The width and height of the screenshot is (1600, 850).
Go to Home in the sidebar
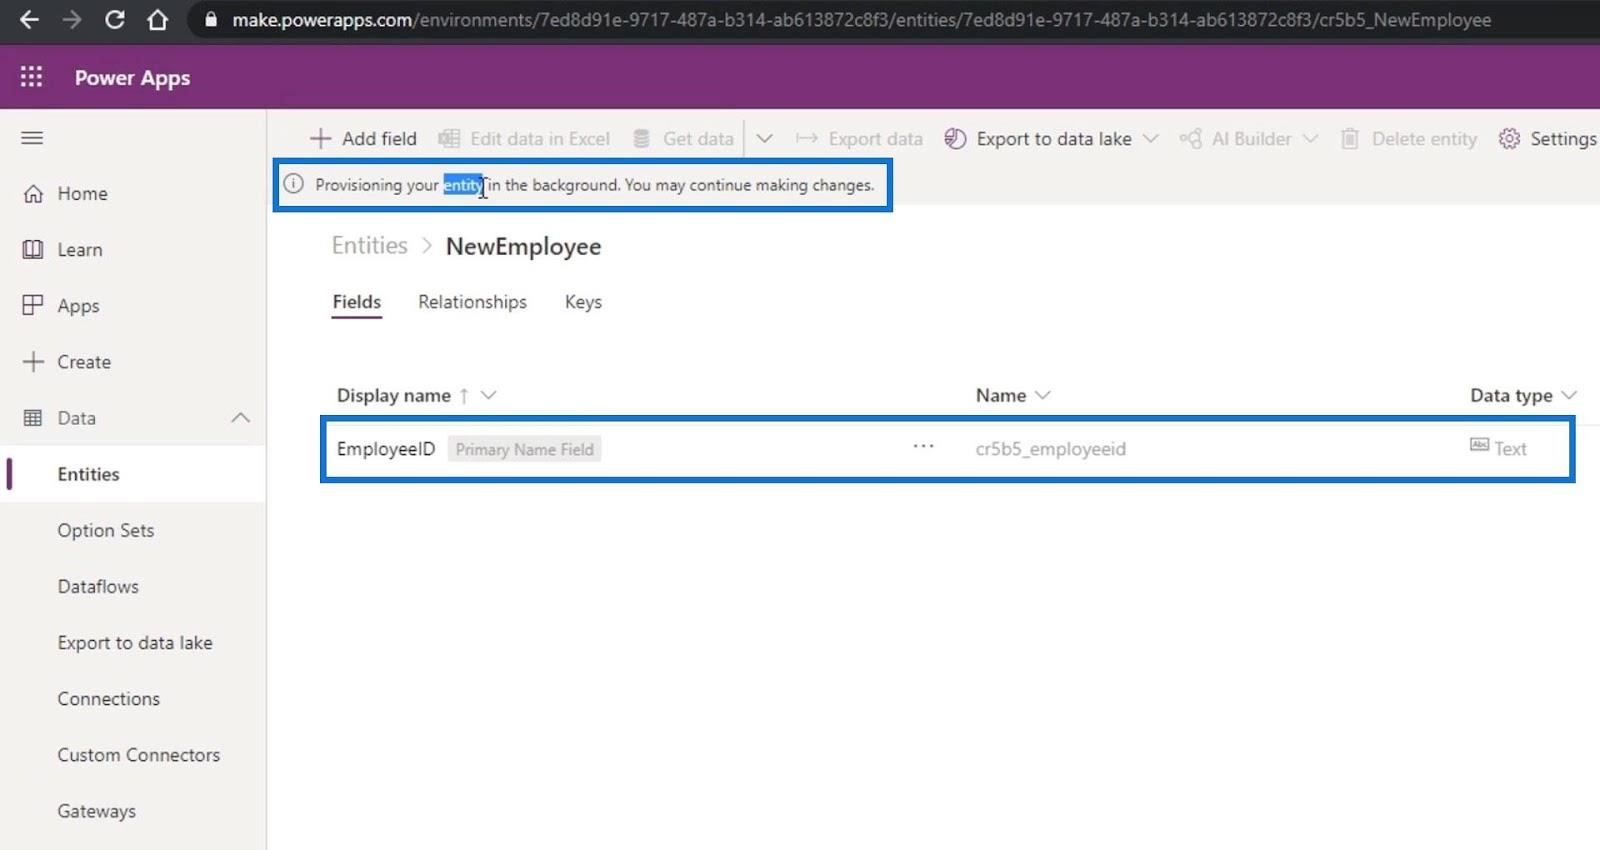coord(82,194)
